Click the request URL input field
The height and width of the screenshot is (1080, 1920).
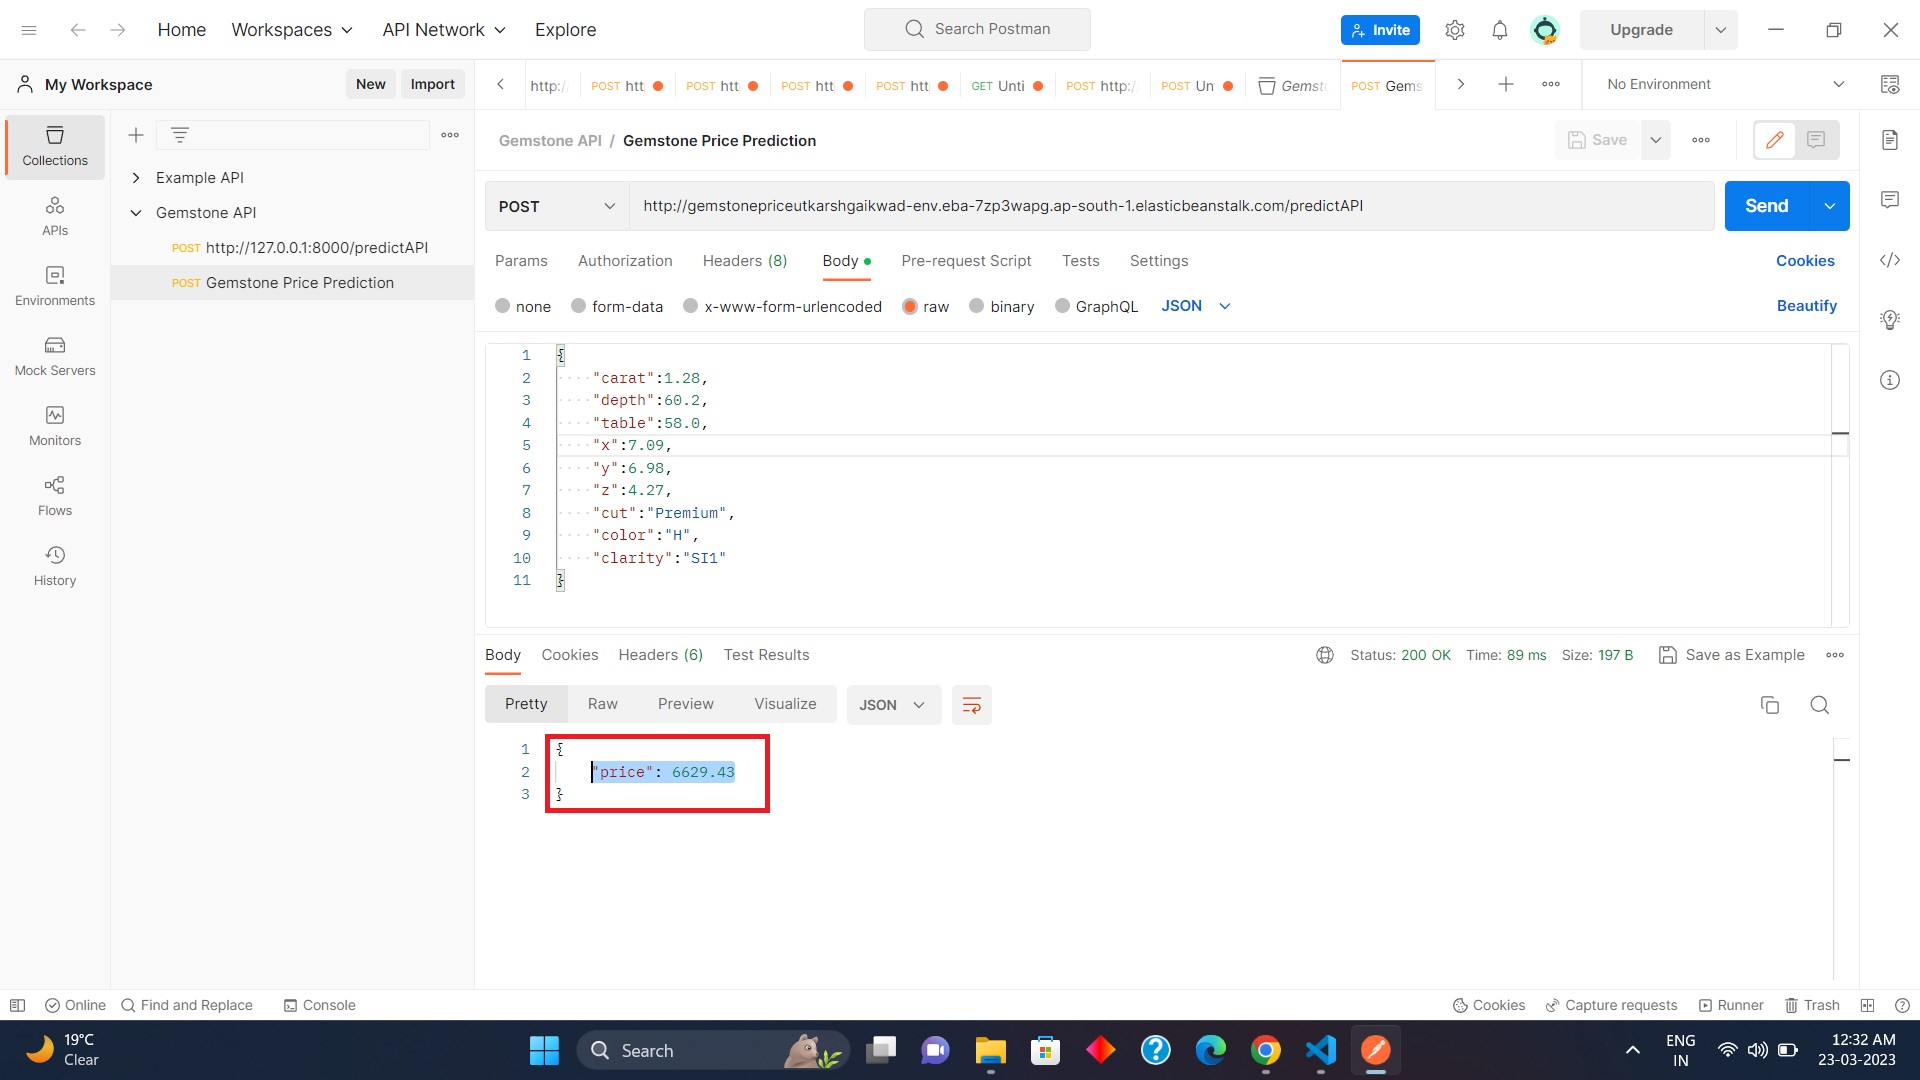1170,206
